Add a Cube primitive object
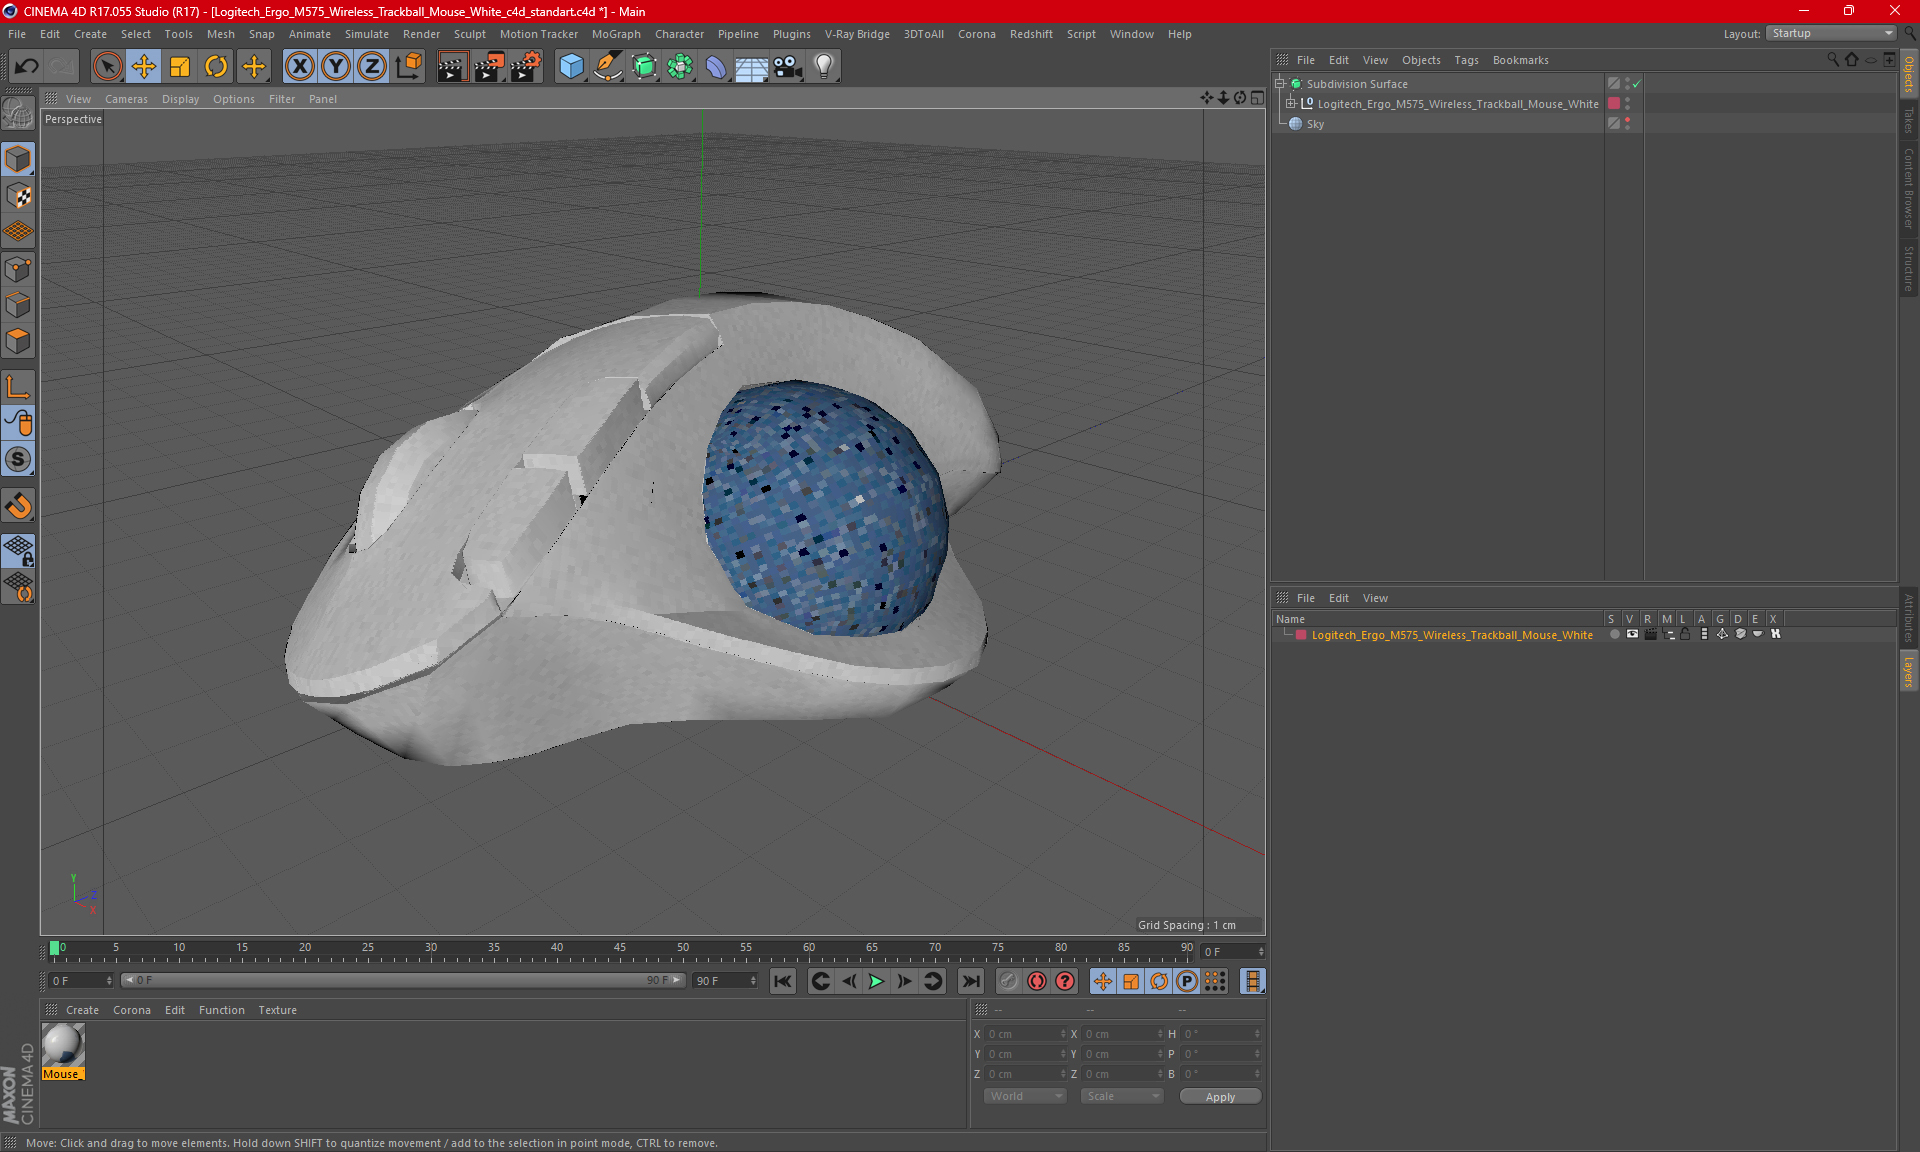1920x1152 pixels. pos(571,67)
